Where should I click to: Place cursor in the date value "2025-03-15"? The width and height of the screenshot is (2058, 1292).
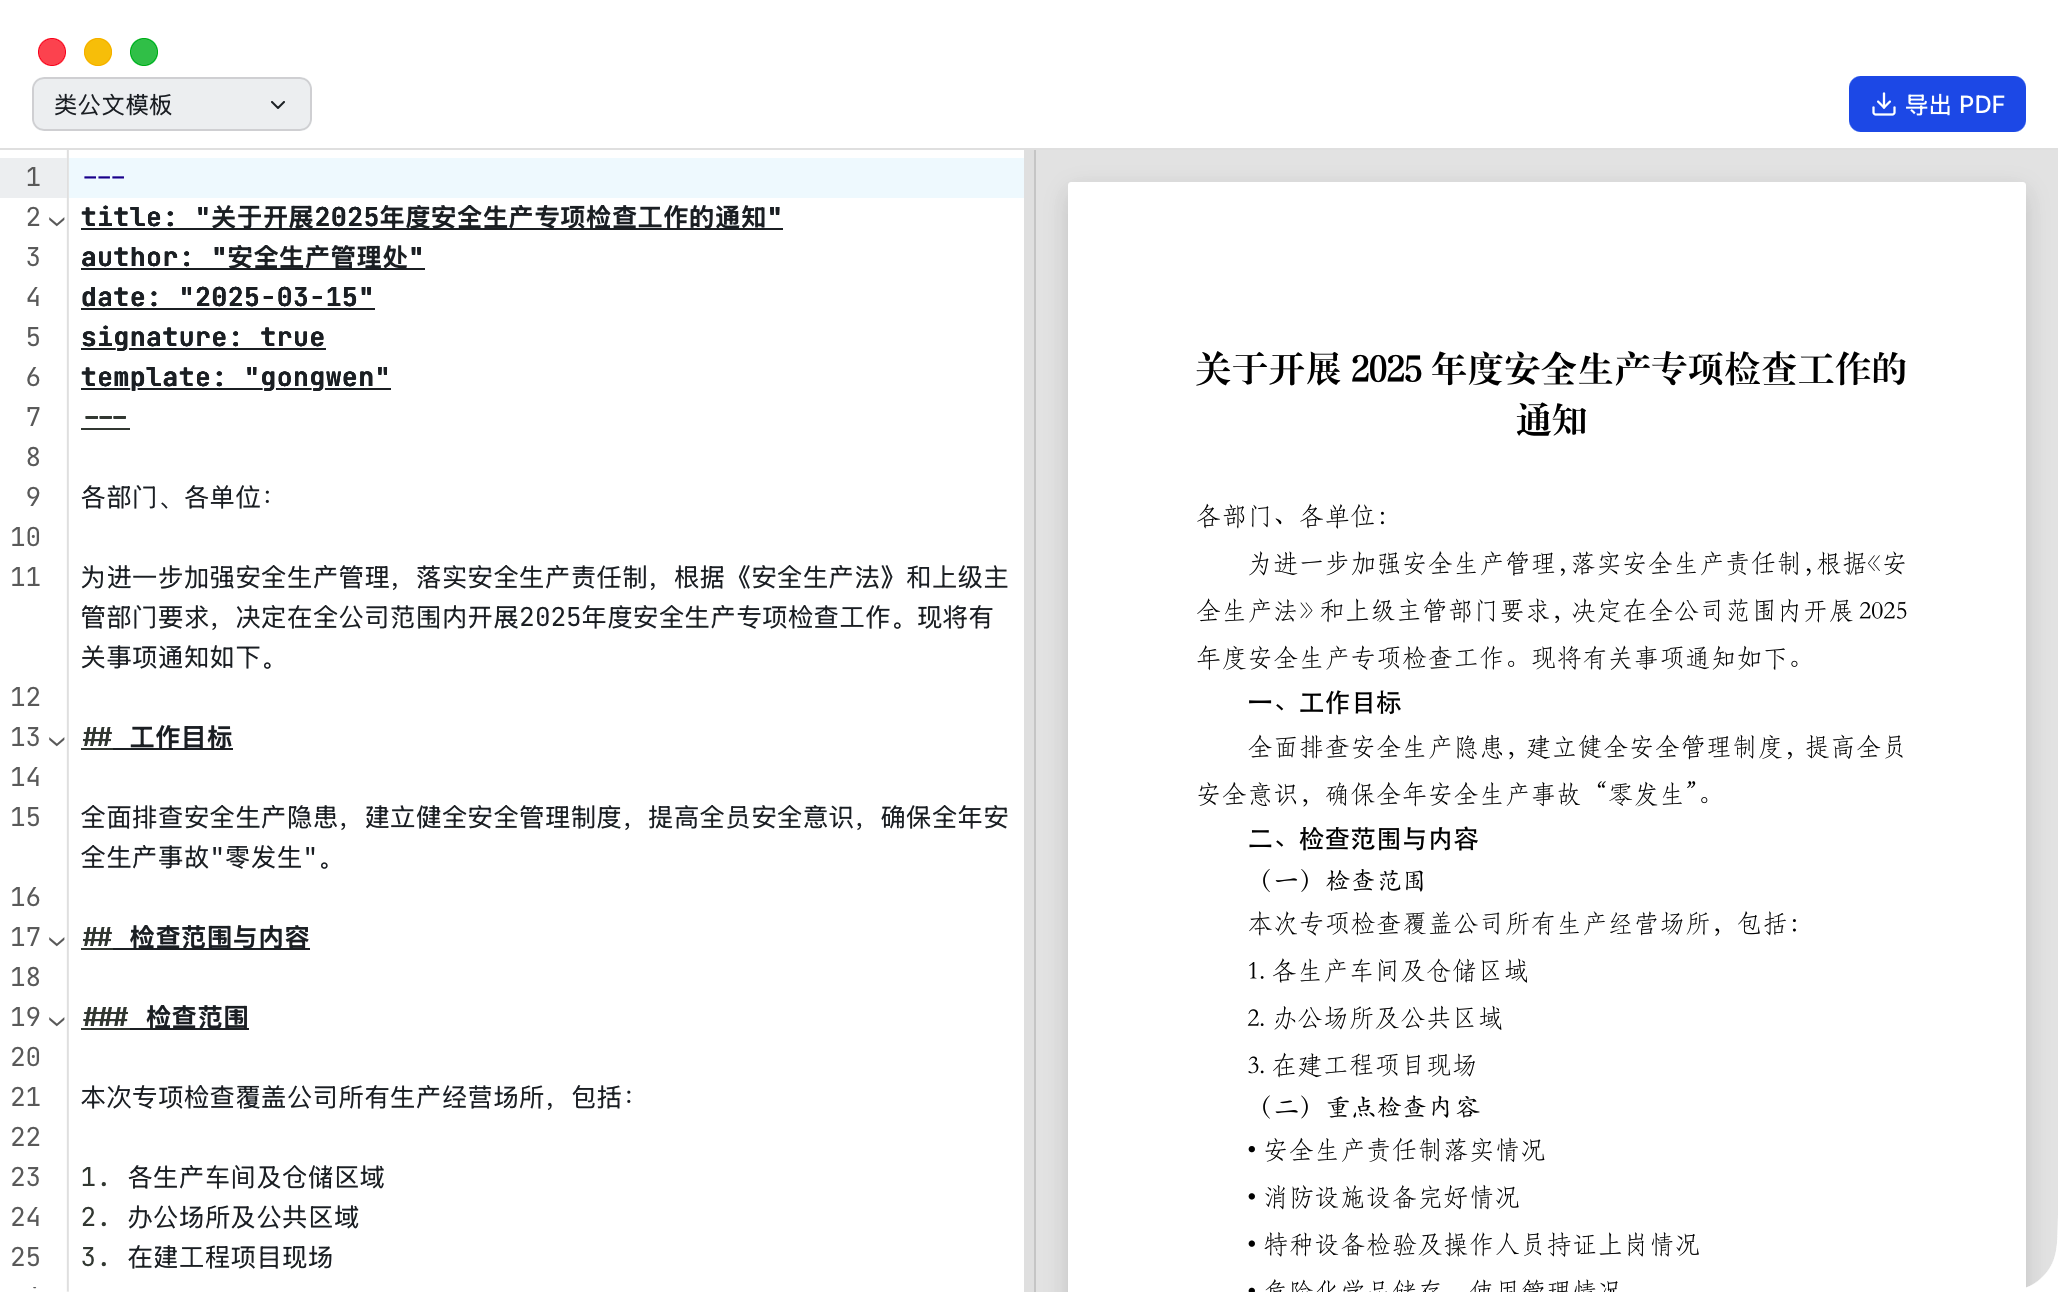pyautogui.click(x=276, y=297)
